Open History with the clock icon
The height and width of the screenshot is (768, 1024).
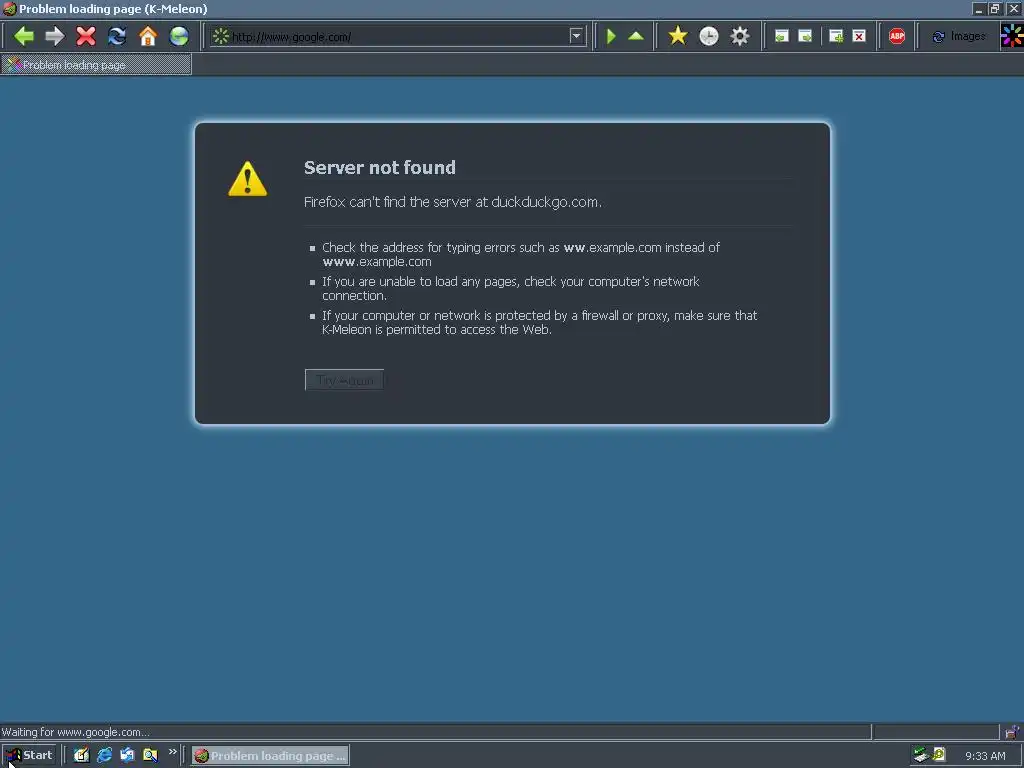pyautogui.click(x=709, y=36)
